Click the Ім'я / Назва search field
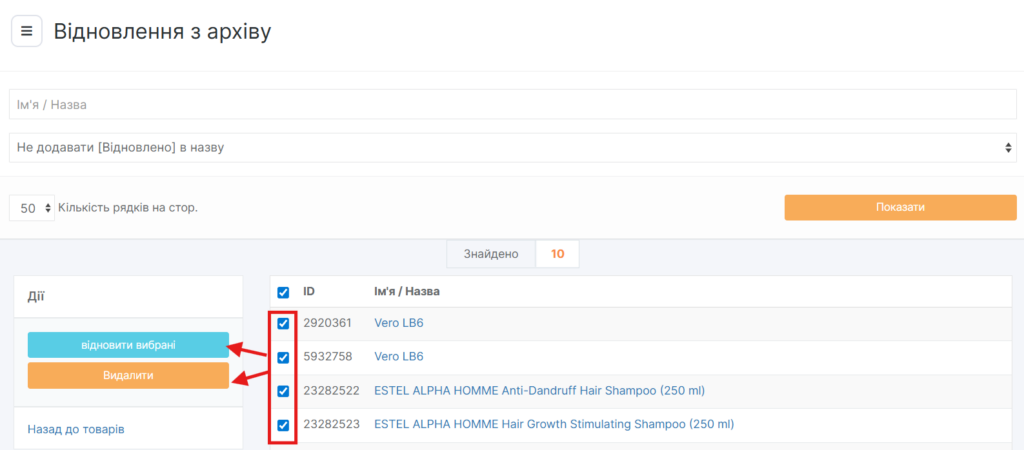This screenshot has width=1024, height=450. coord(512,105)
